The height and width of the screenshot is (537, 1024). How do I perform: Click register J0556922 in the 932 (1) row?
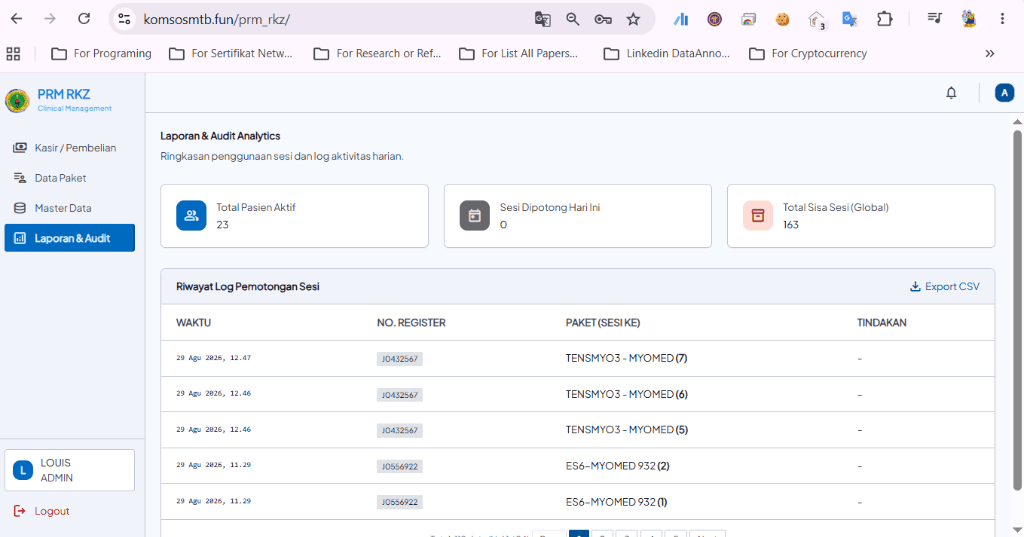coord(400,502)
